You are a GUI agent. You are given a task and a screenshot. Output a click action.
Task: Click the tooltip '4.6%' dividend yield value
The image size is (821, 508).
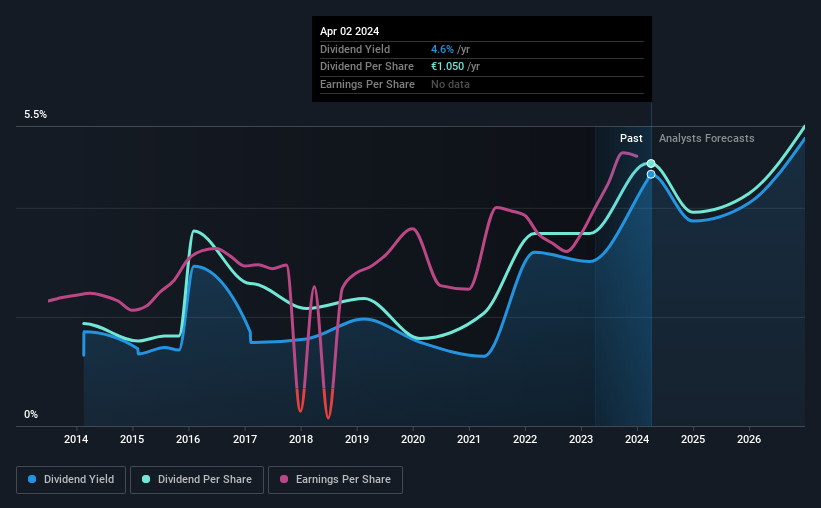click(442, 49)
